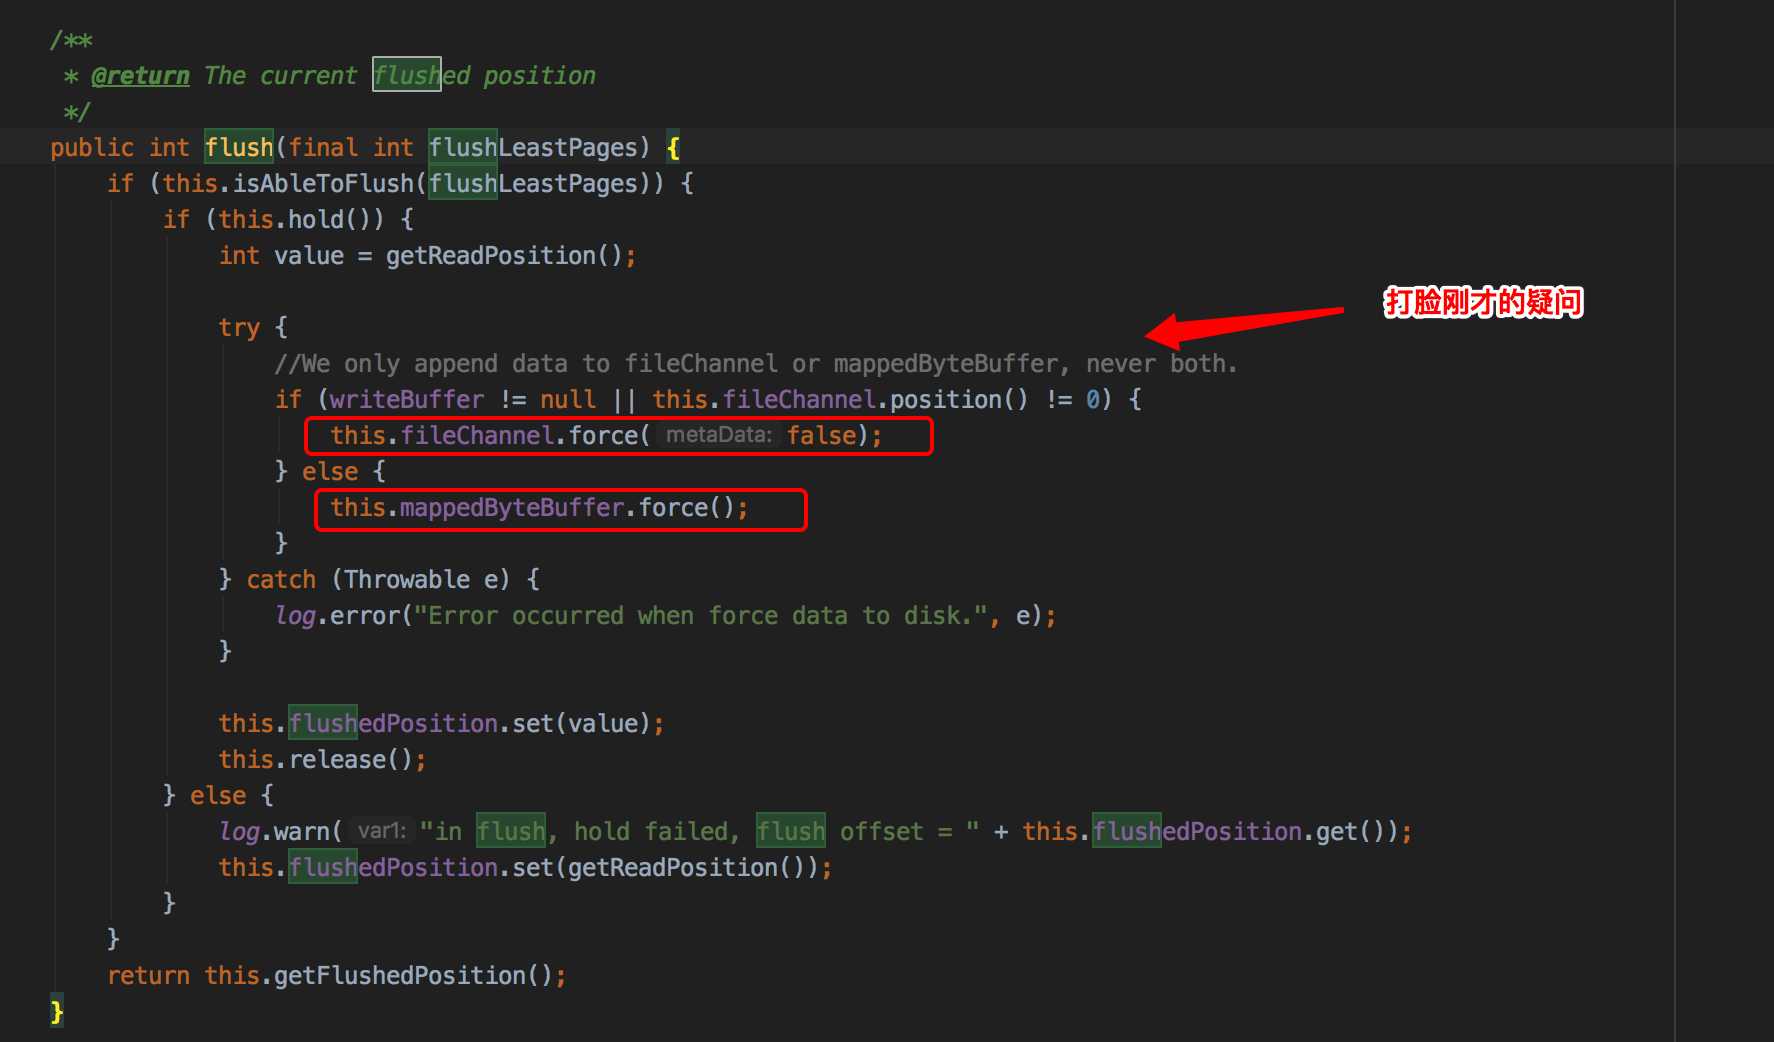Click the yellow closing brace of the flush method
Image resolution: width=1774 pixels, height=1042 pixels.
[57, 1012]
